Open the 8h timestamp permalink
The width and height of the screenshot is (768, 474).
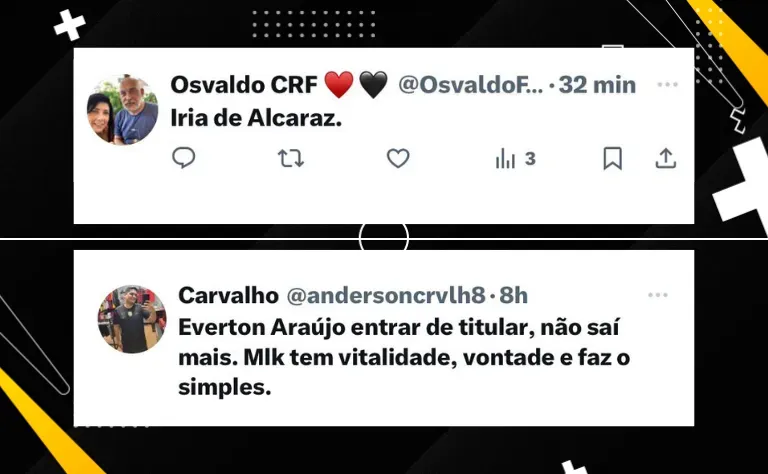tap(513, 295)
